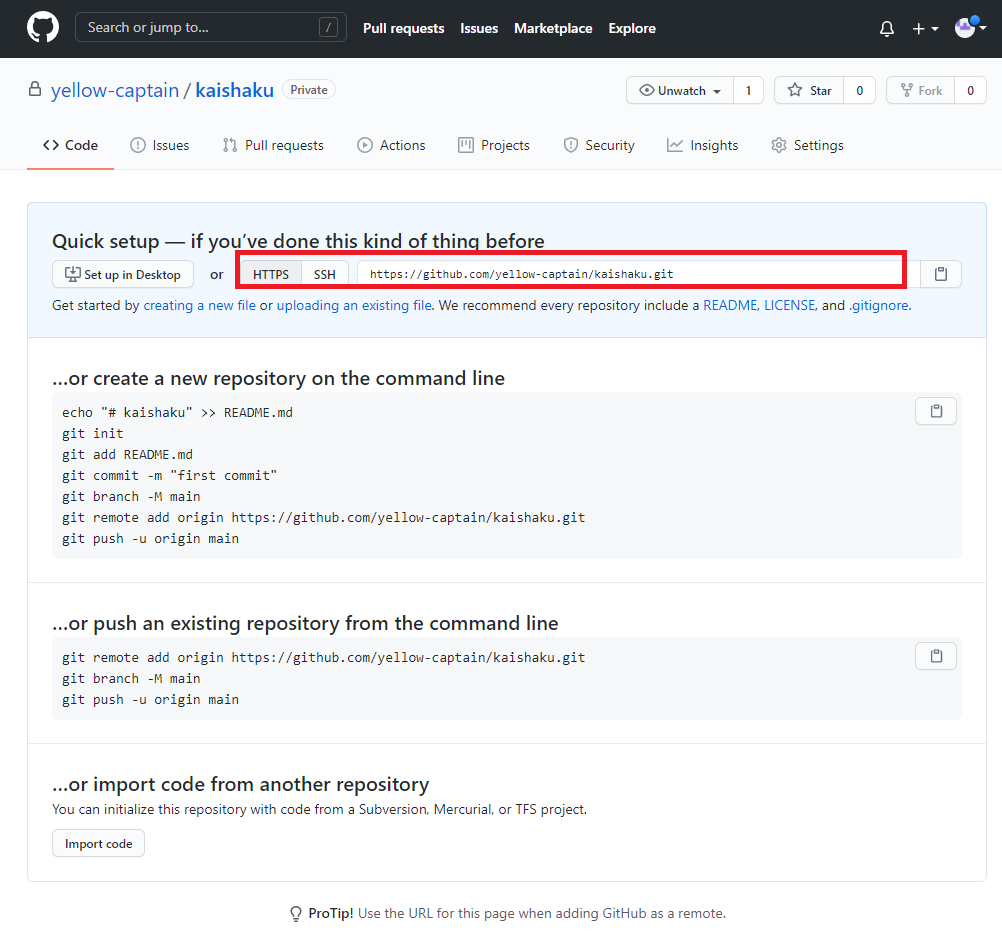Open yellow-captain owner profile link
This screenshot has height=931, width=1002.
115,91
